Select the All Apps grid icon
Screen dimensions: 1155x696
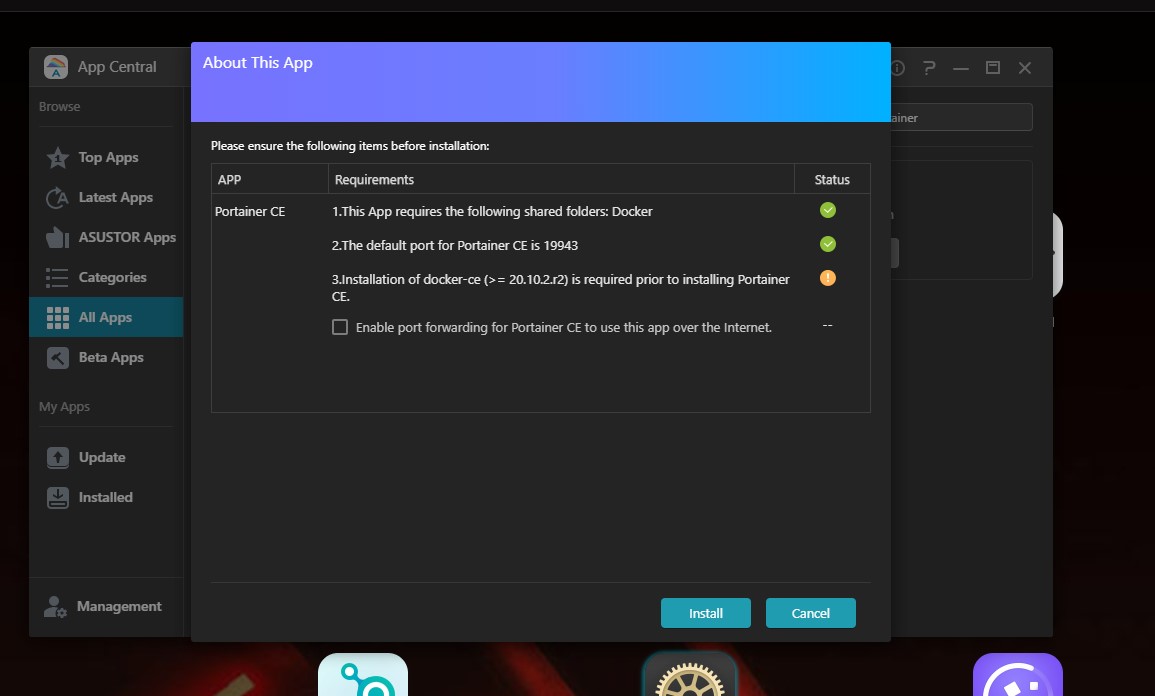(x=57, y=317)
